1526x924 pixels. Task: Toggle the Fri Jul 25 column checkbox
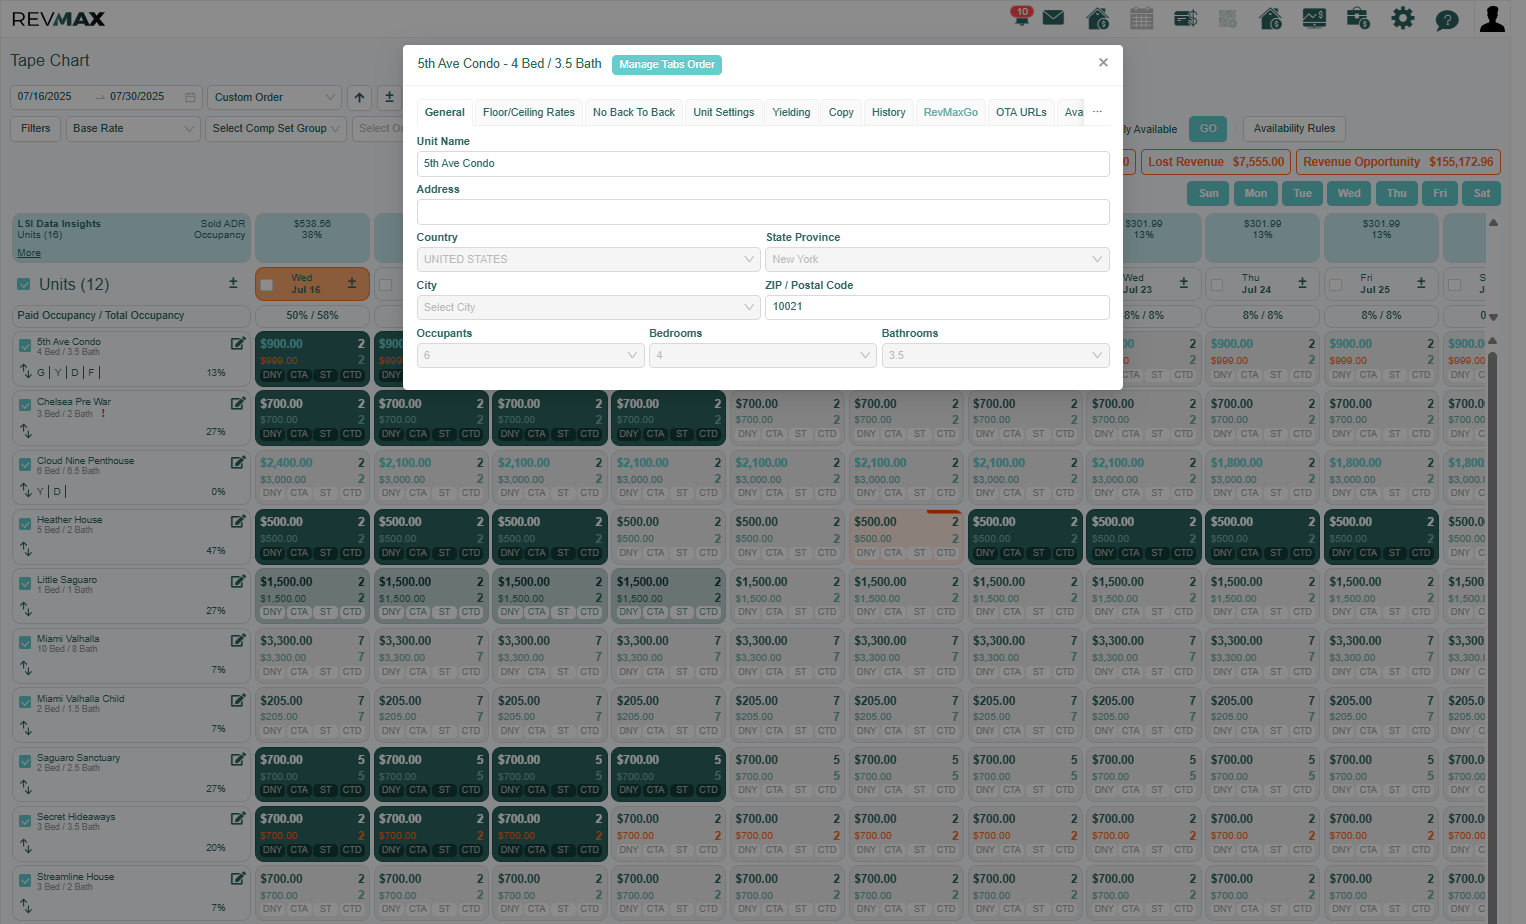pos(1335,285)
